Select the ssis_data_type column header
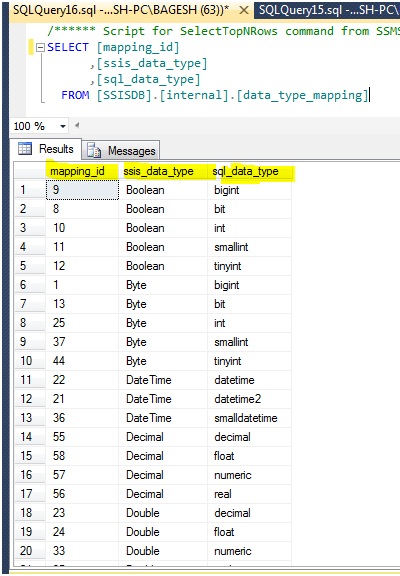Viewport: 400px width, 576px height. coord(163,171)
